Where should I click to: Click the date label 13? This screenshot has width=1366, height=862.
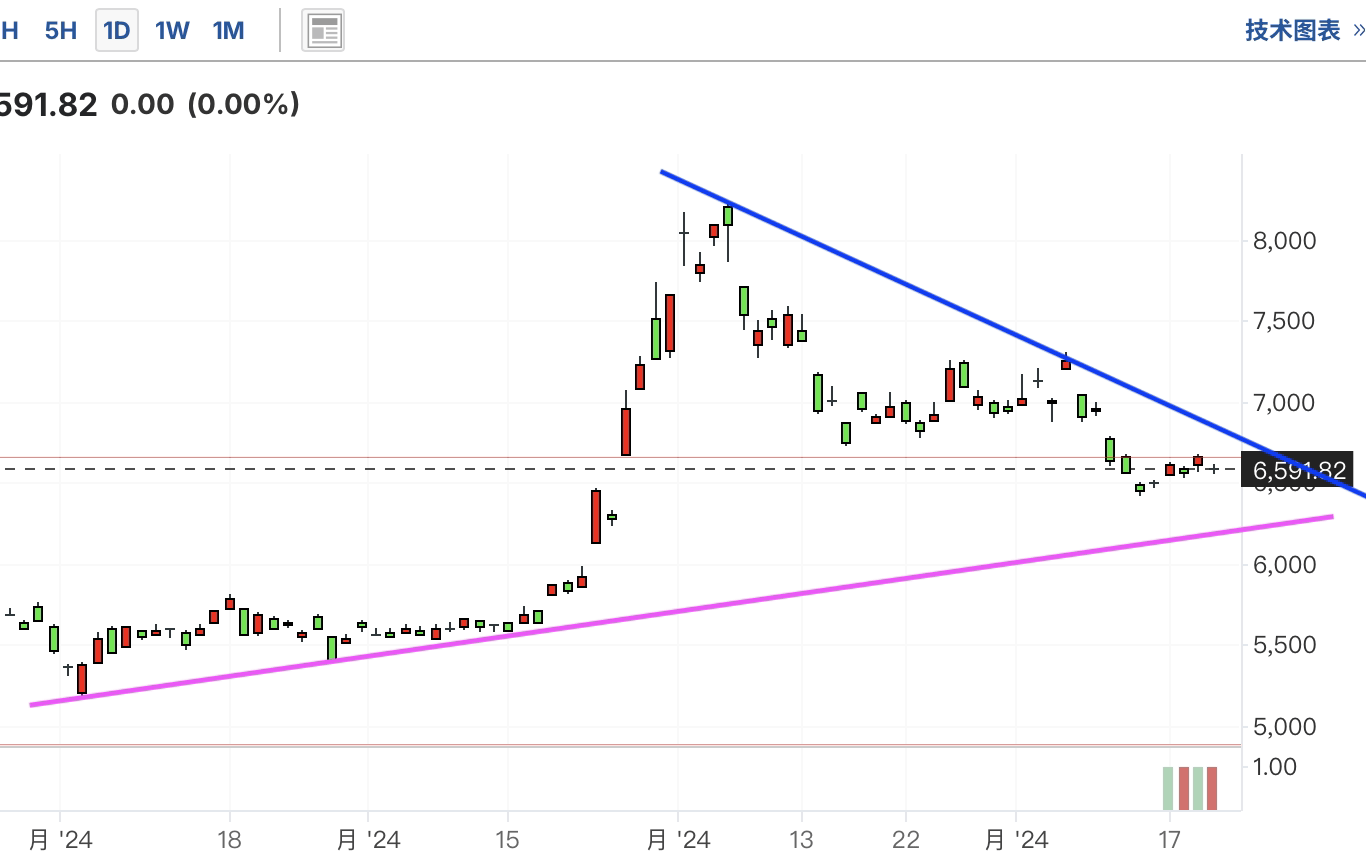pyautogui.click(x=801, y=839)
